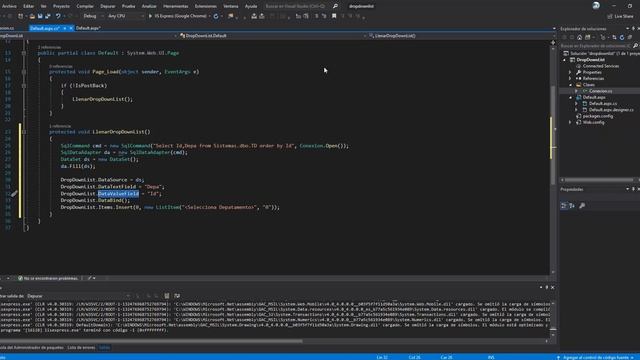Viewport: 640px width, 360px height.
Task: Open the LlenarDropDownList() member navigation dropdown
Action: tap(462, 36)
